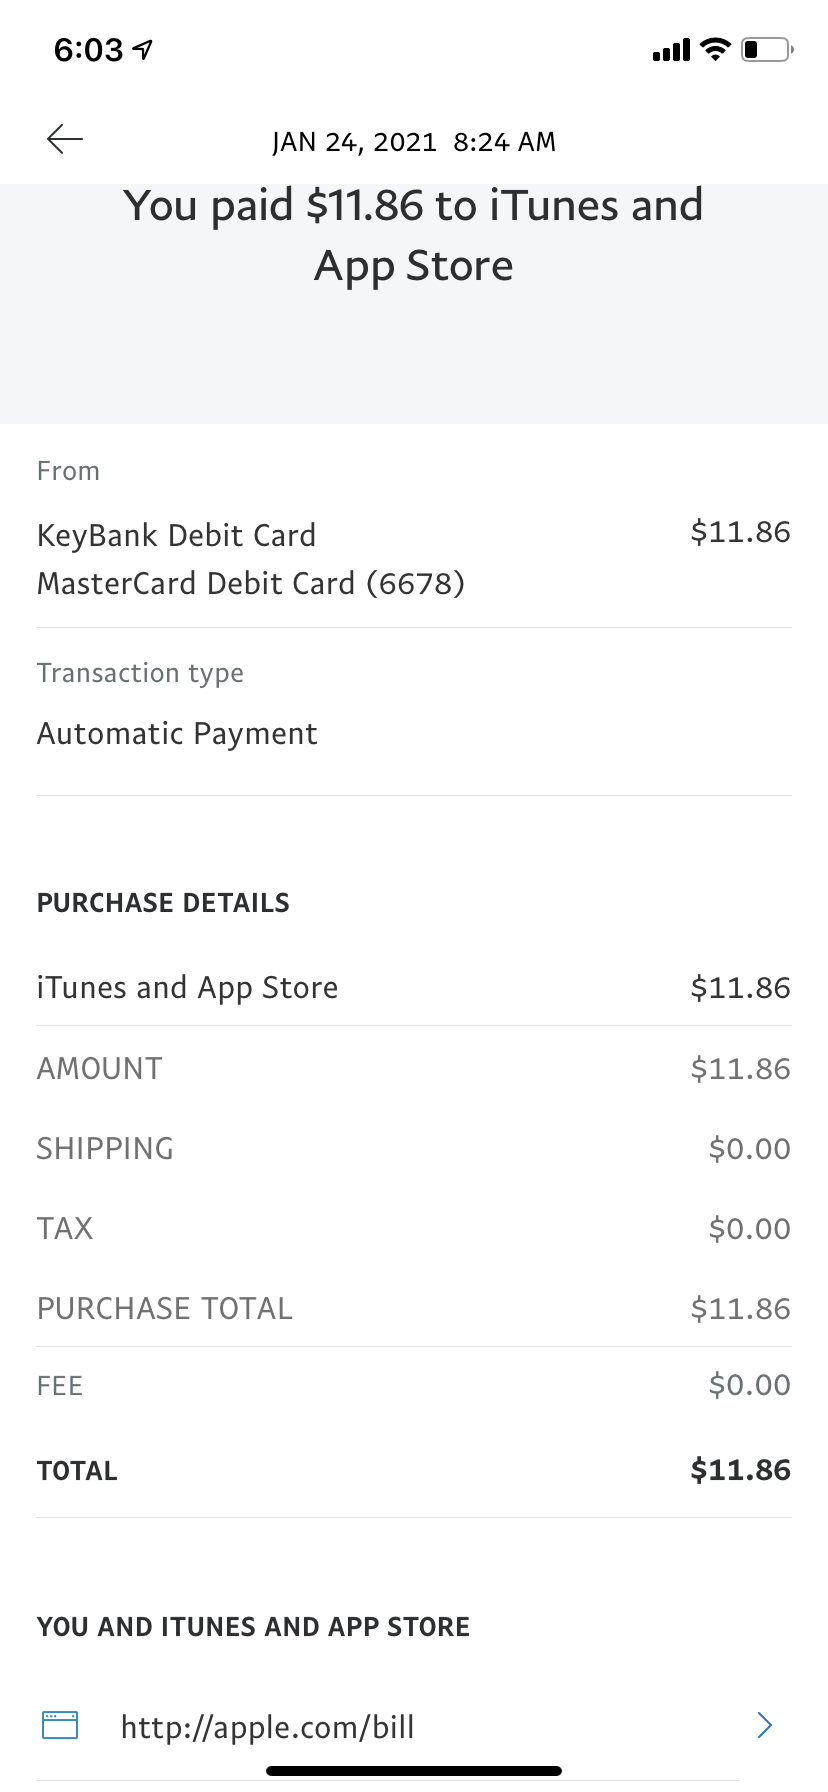Tap the YOU AND ITUNES AND APP STORE header
Screen dimensions: 828x1792
(x=253, y=1627)
